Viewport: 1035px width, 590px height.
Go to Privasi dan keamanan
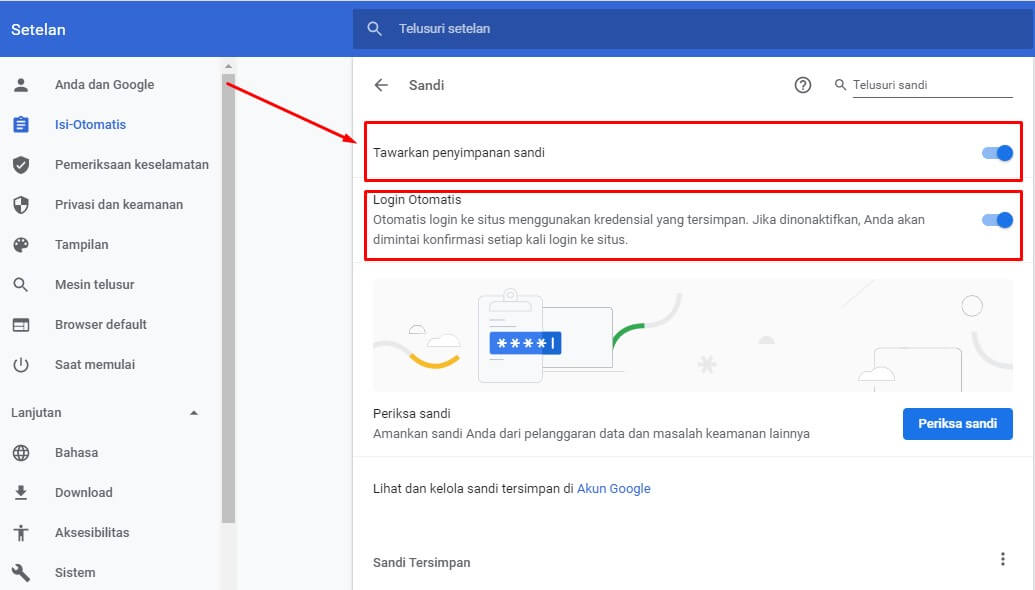(119, 205)
